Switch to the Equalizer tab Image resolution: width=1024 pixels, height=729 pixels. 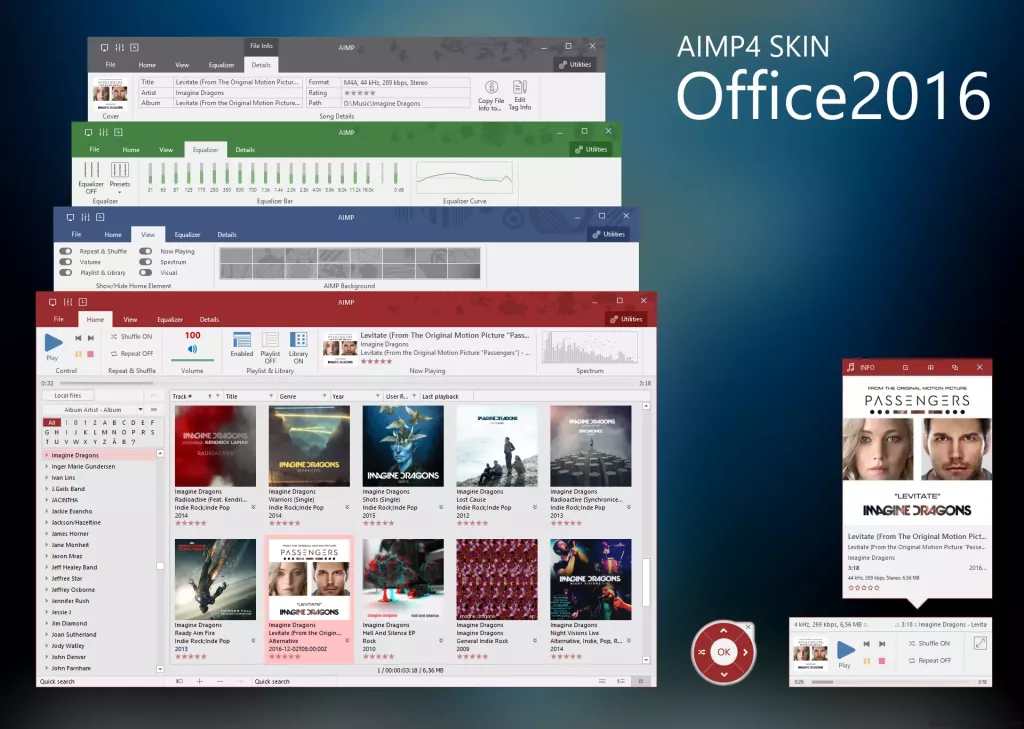[169, 319]
